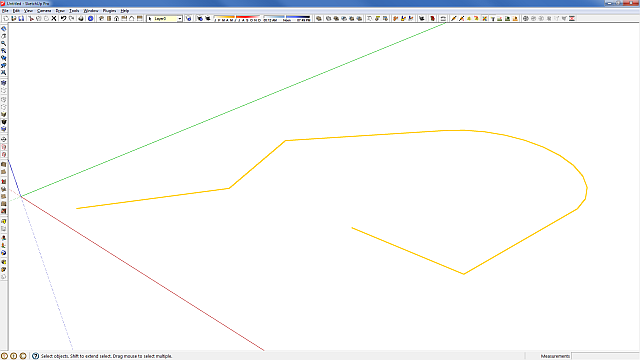Select the Zoom magnifier tool

point(3,43)
